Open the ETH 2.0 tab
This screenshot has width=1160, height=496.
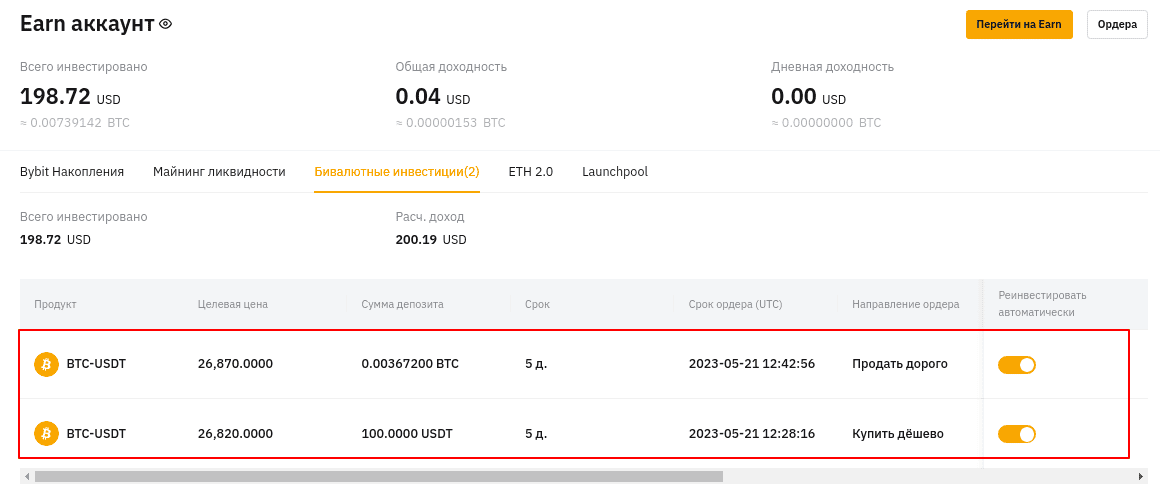530,172
